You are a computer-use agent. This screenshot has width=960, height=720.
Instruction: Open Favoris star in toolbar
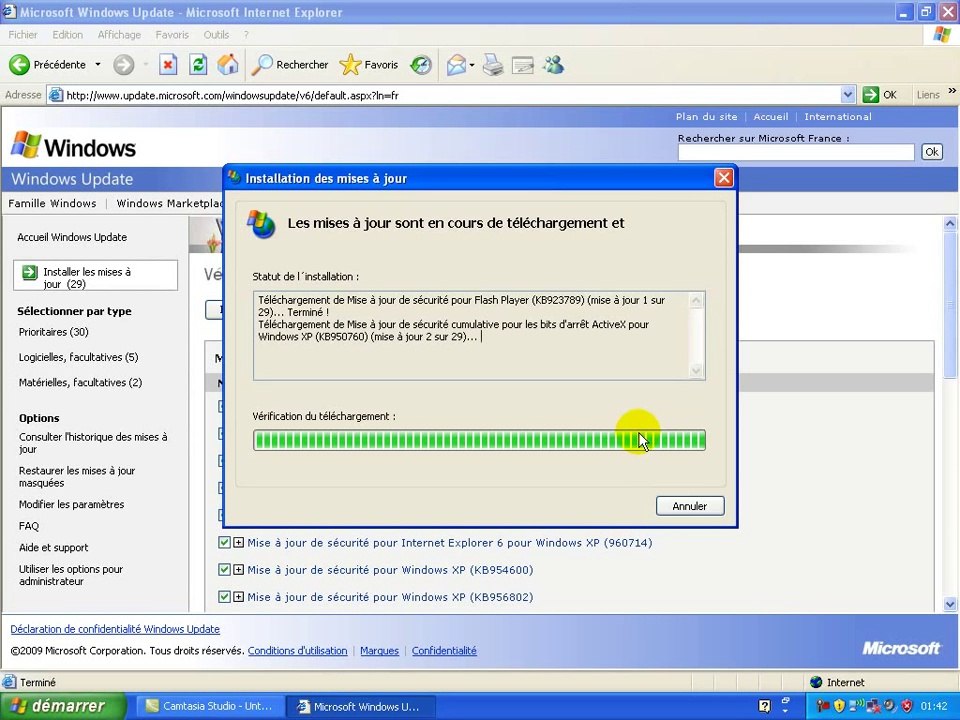tap(350, 64)
